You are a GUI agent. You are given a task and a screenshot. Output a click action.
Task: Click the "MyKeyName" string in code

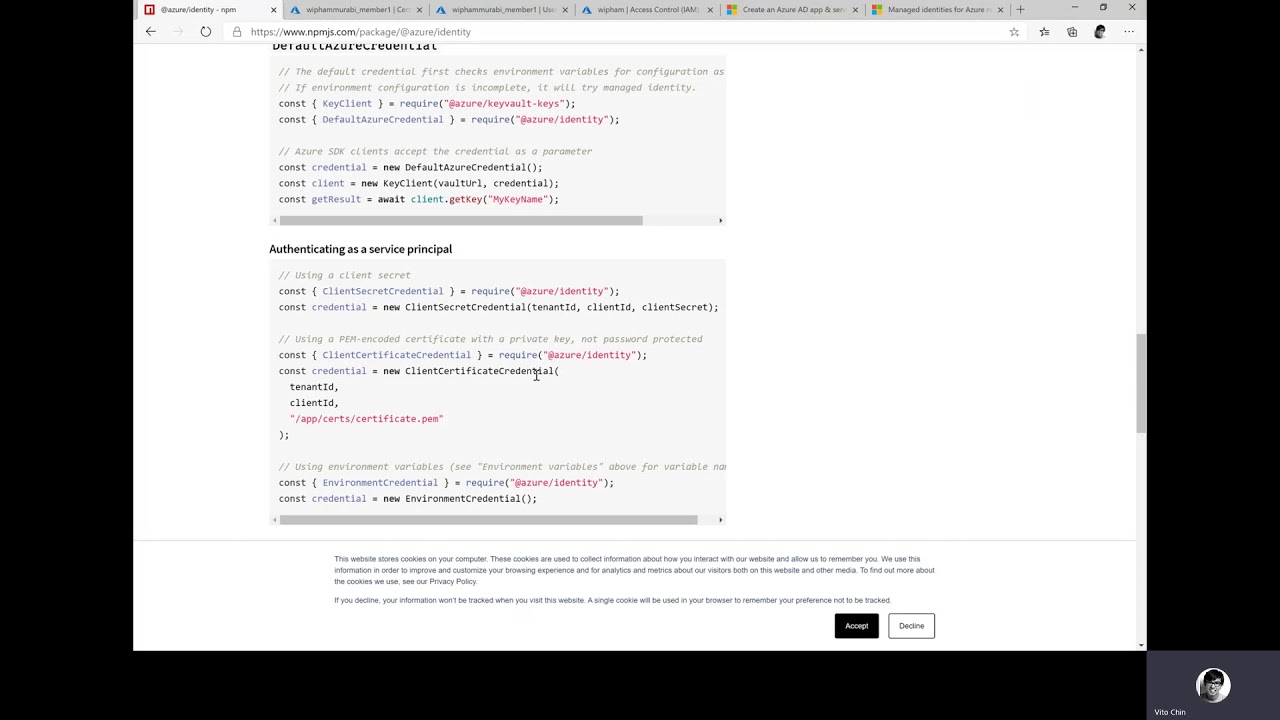point(519,199)
